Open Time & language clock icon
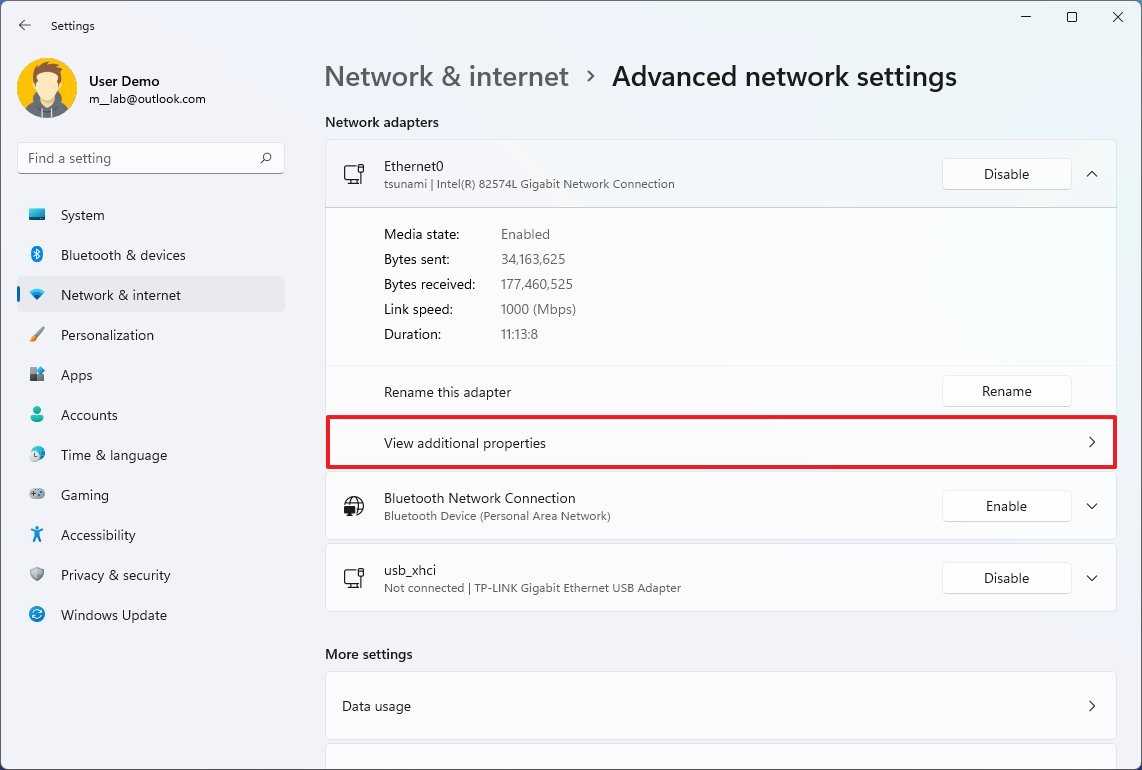Screen dimensions: 1142x770 (x=37, y=455)
